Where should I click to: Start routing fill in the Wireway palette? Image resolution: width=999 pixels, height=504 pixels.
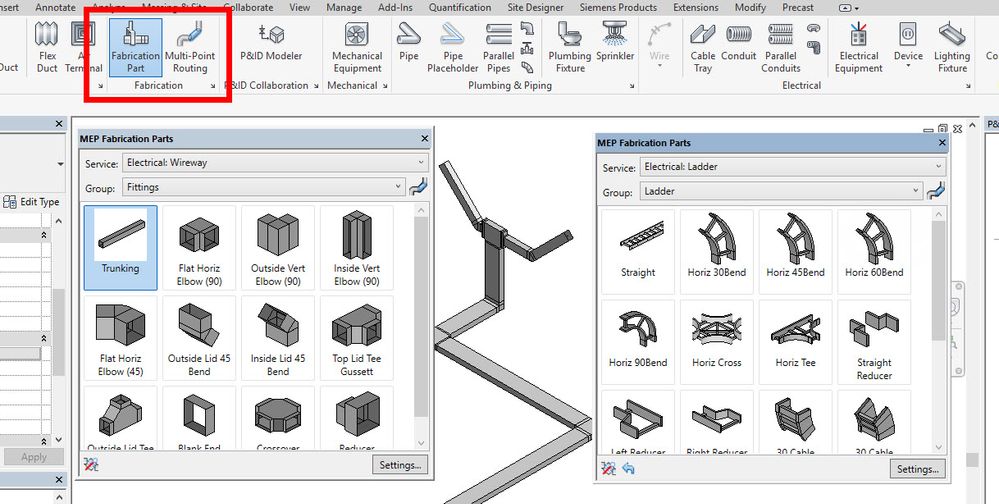[x=418, y=187]
